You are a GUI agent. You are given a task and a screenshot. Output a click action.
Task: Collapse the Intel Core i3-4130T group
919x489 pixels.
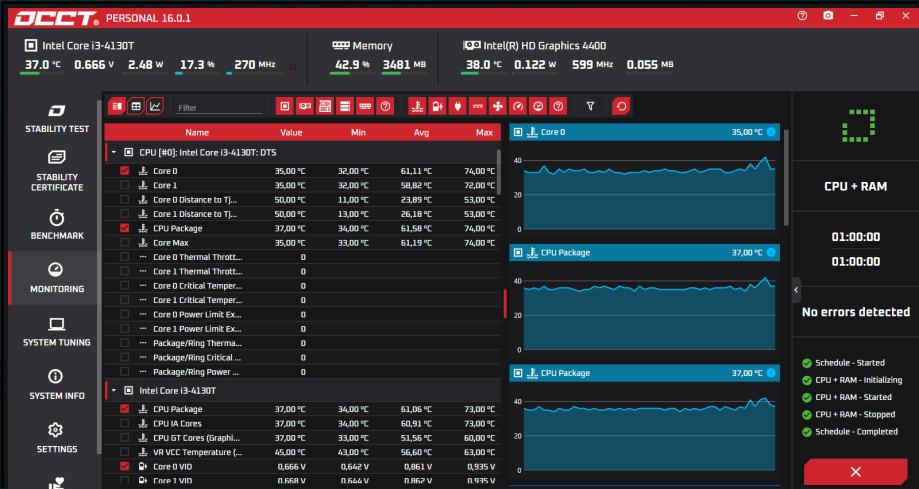tap(114, 390)
